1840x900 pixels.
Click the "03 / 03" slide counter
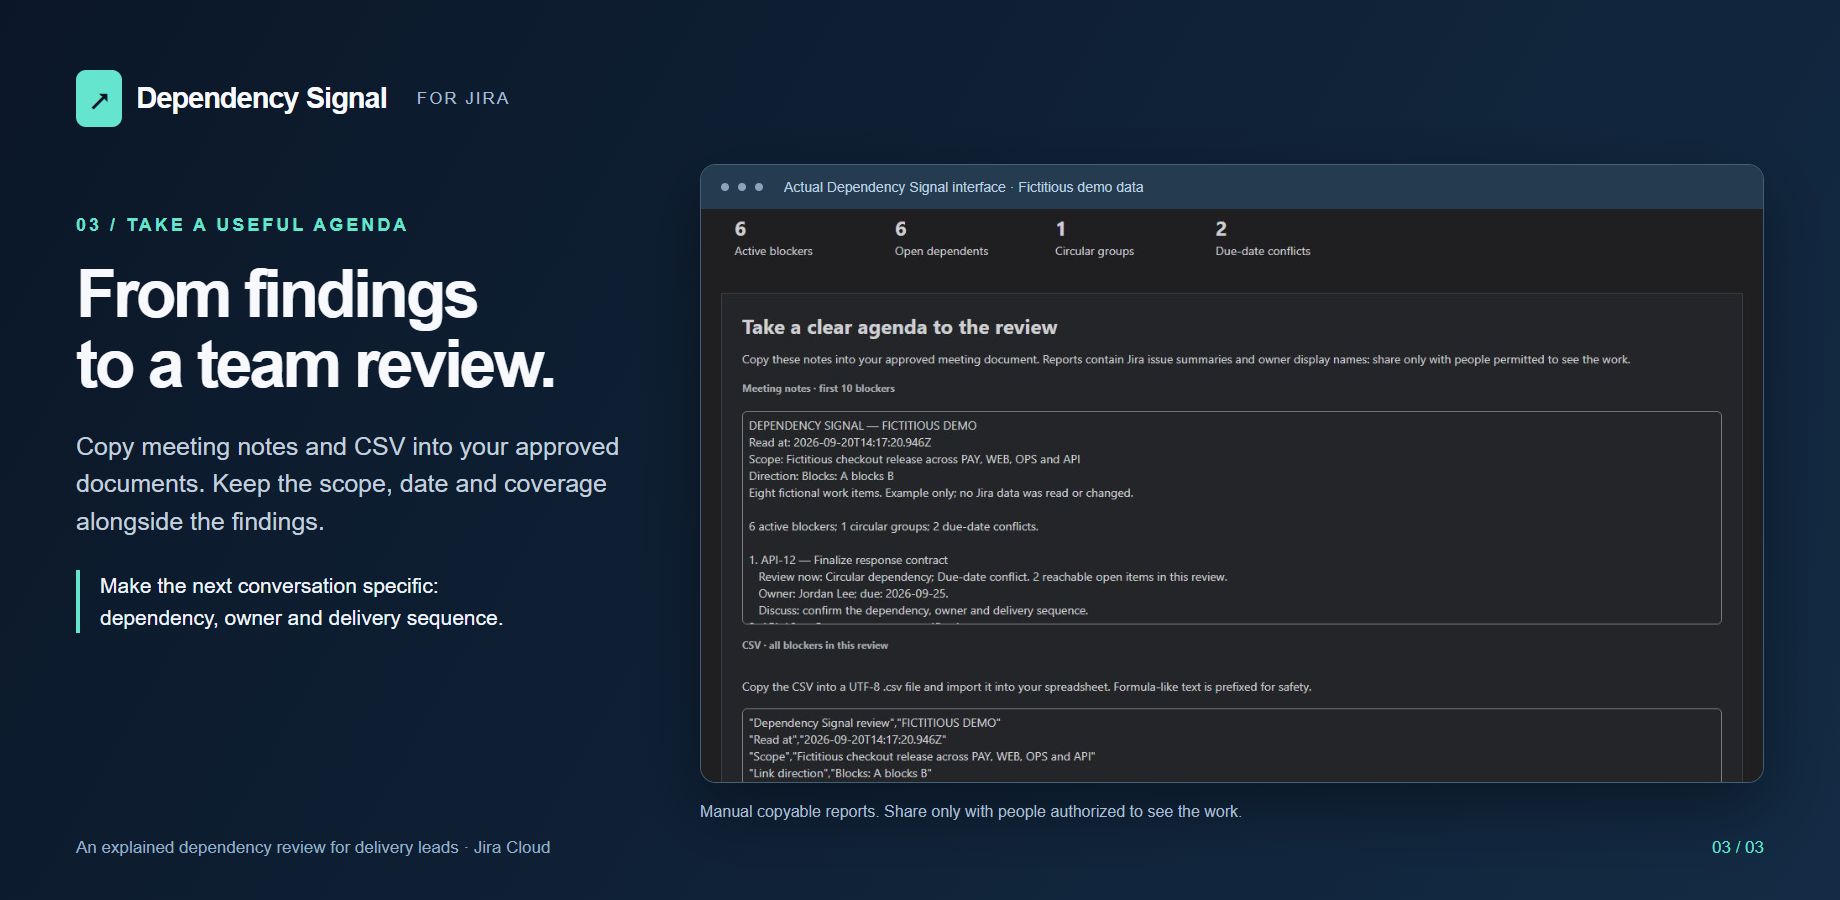click(x=1737, y=847)
